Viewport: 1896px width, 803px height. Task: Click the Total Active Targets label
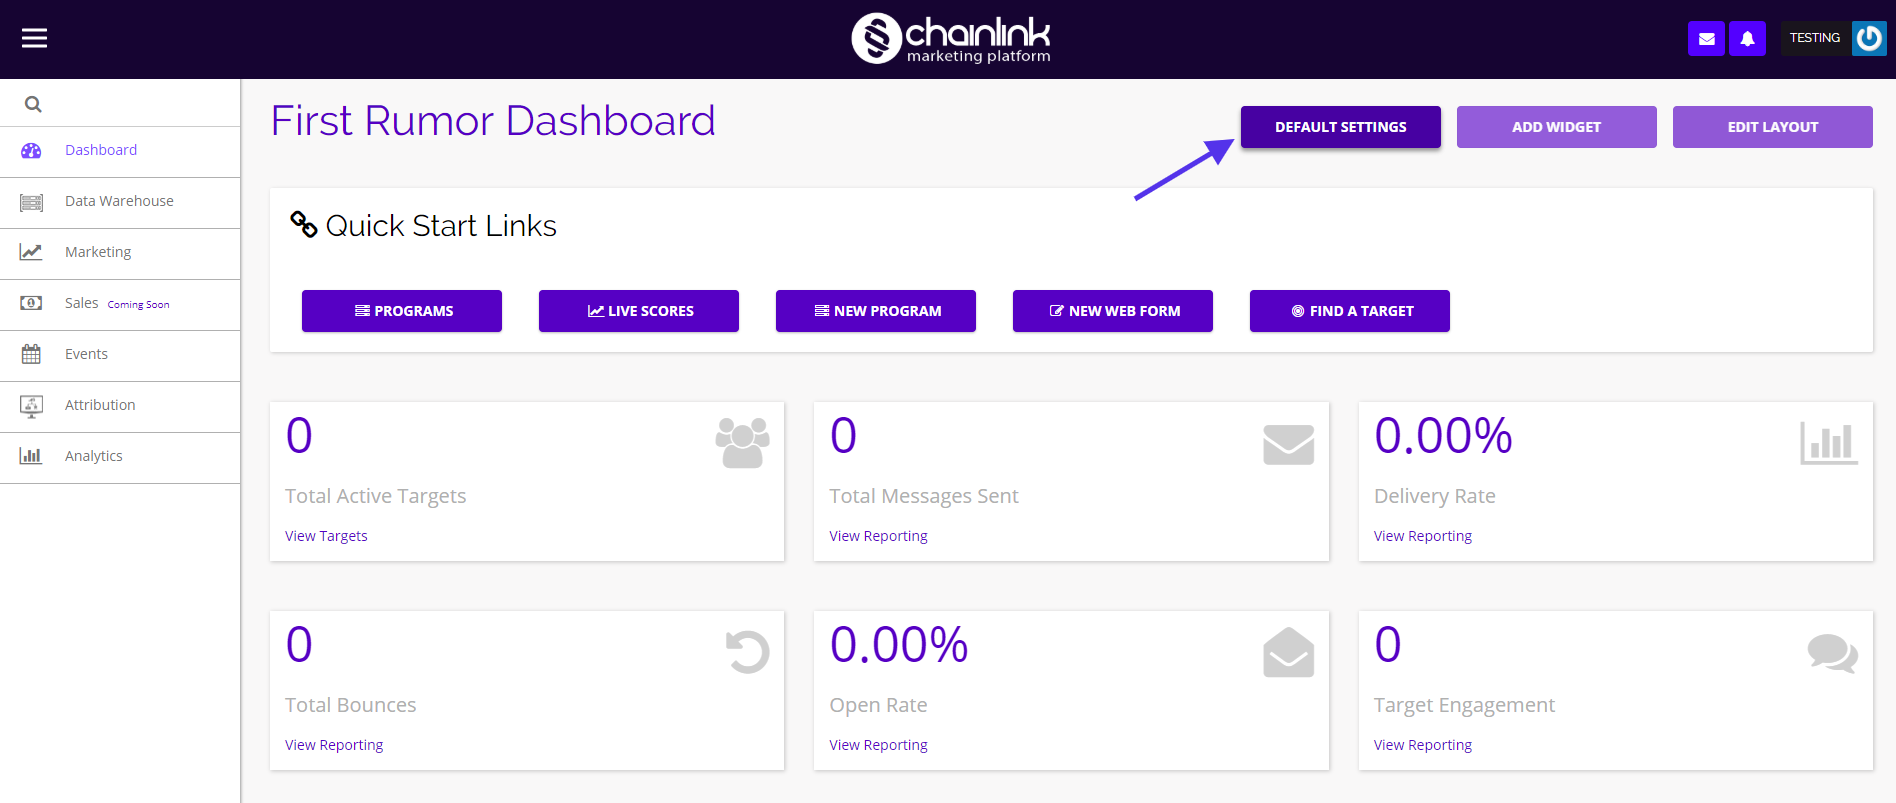point(375,496)
